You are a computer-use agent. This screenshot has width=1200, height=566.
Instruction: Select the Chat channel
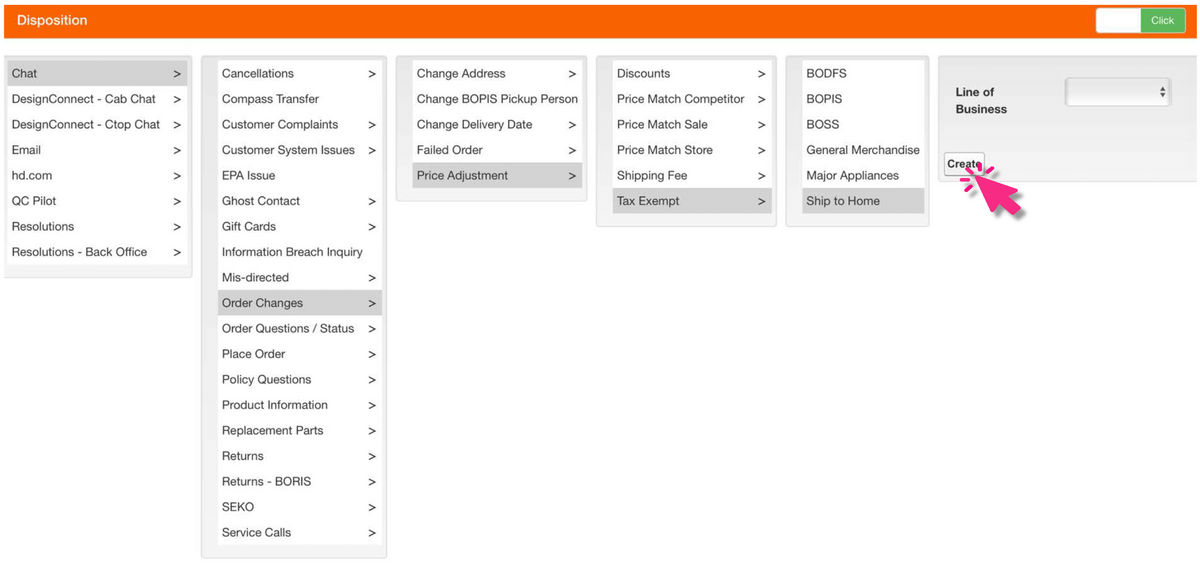tap(96, 74)
